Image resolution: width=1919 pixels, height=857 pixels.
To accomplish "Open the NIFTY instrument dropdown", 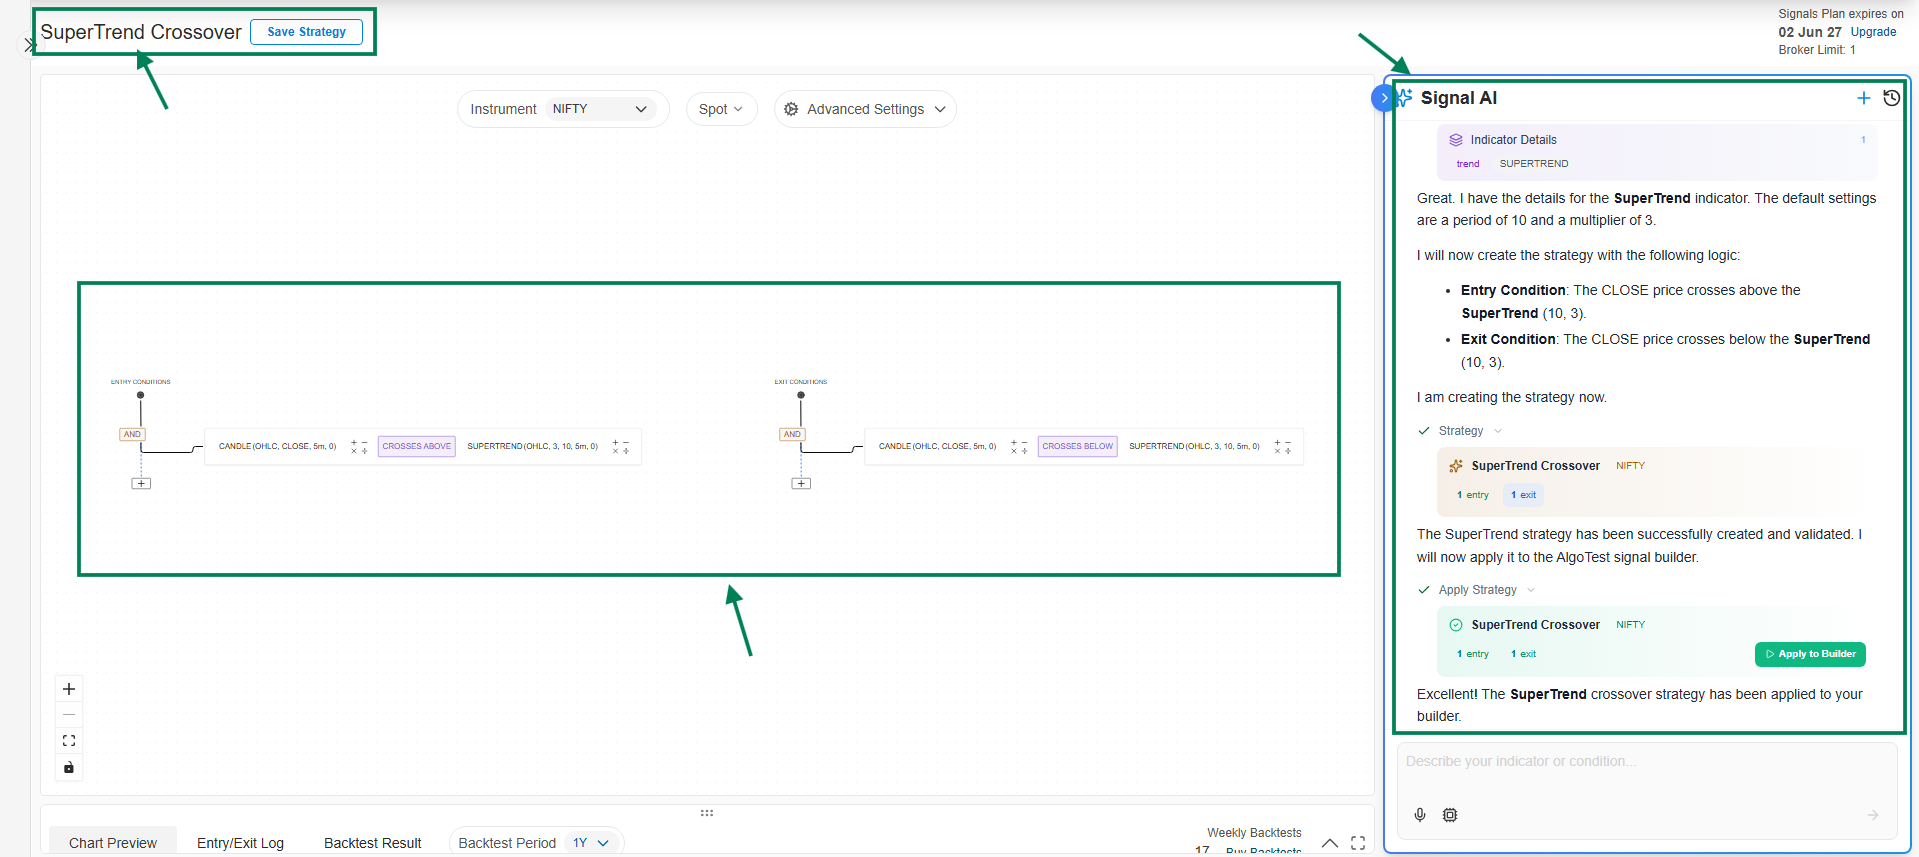I will pyautogui.click(x=600, y=109).
